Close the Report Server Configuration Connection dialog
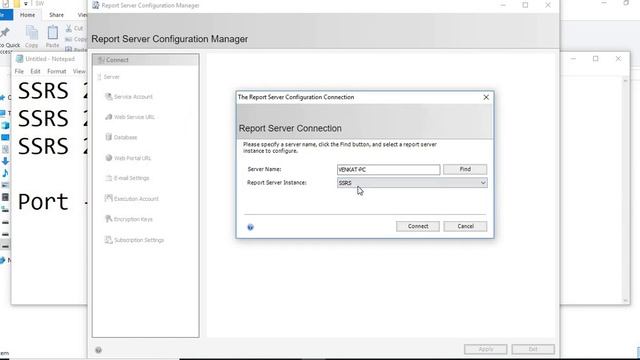640x360 pixels. 486,97
